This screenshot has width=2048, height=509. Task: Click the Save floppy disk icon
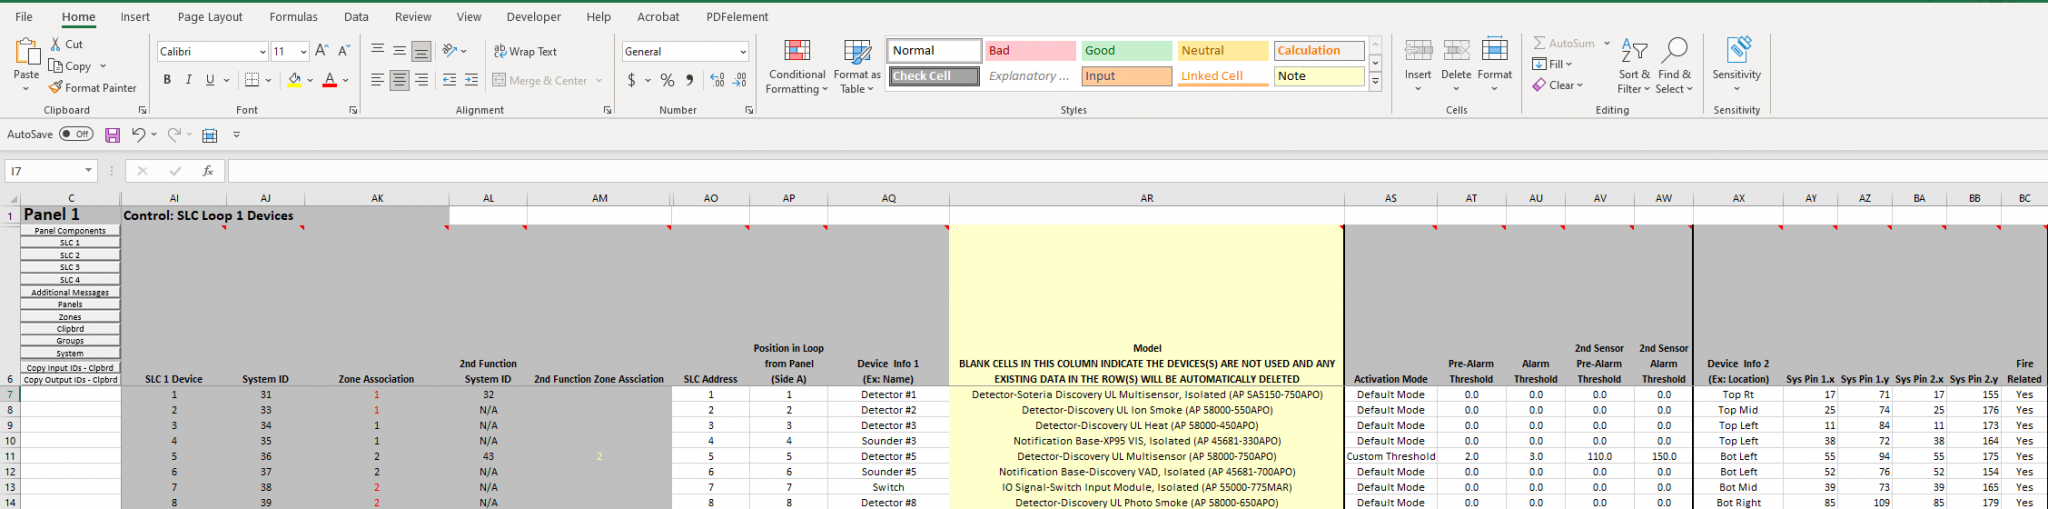coord(112,135)
